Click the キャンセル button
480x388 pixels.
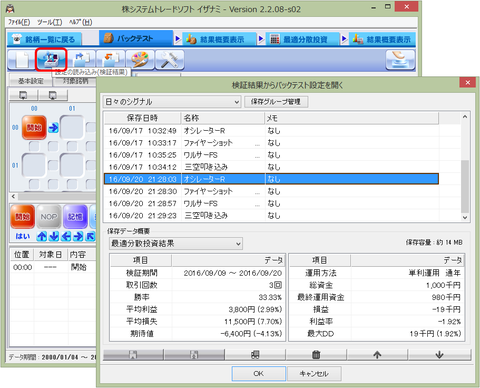pyautogui.click(x=314, y=374)
